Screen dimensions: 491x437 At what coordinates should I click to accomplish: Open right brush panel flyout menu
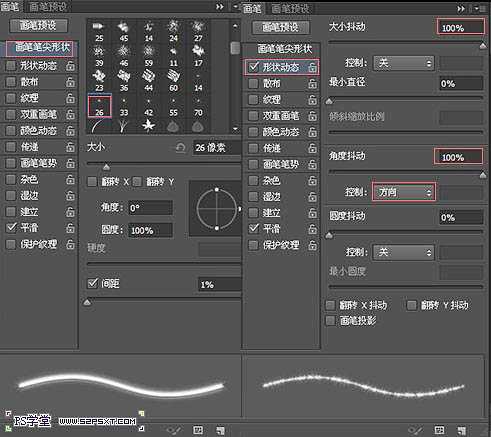coord(479,9)
